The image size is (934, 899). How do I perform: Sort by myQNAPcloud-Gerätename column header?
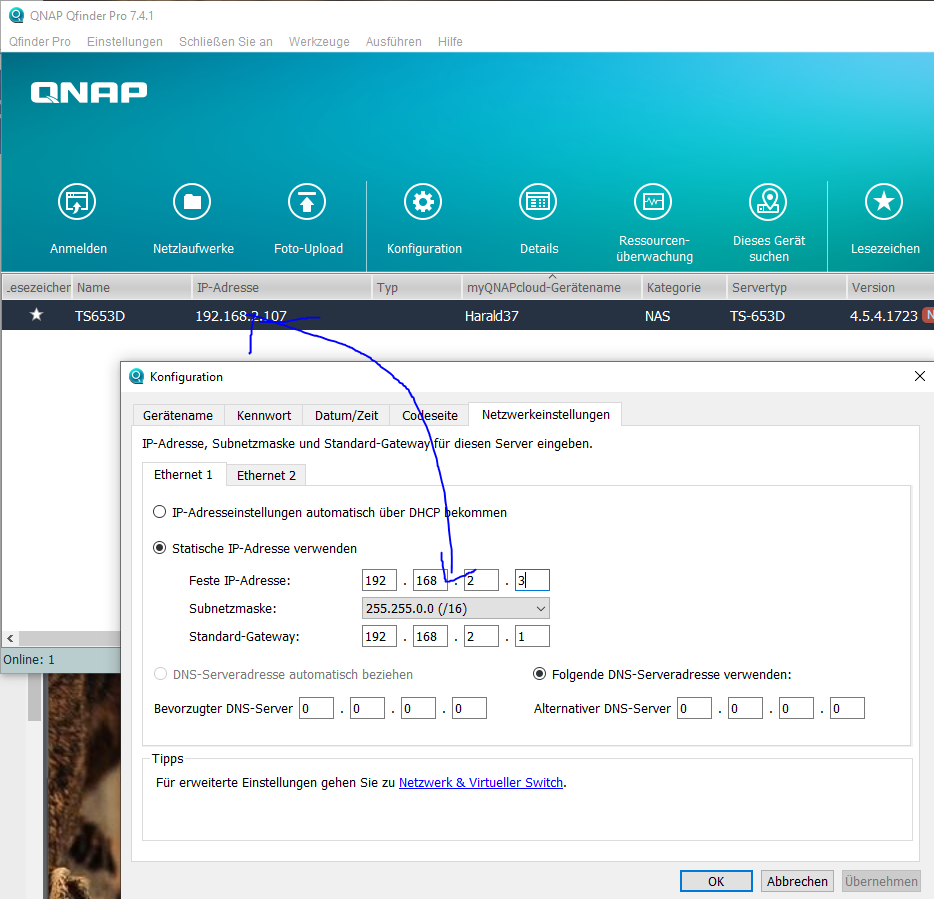[x=552, y=287]
